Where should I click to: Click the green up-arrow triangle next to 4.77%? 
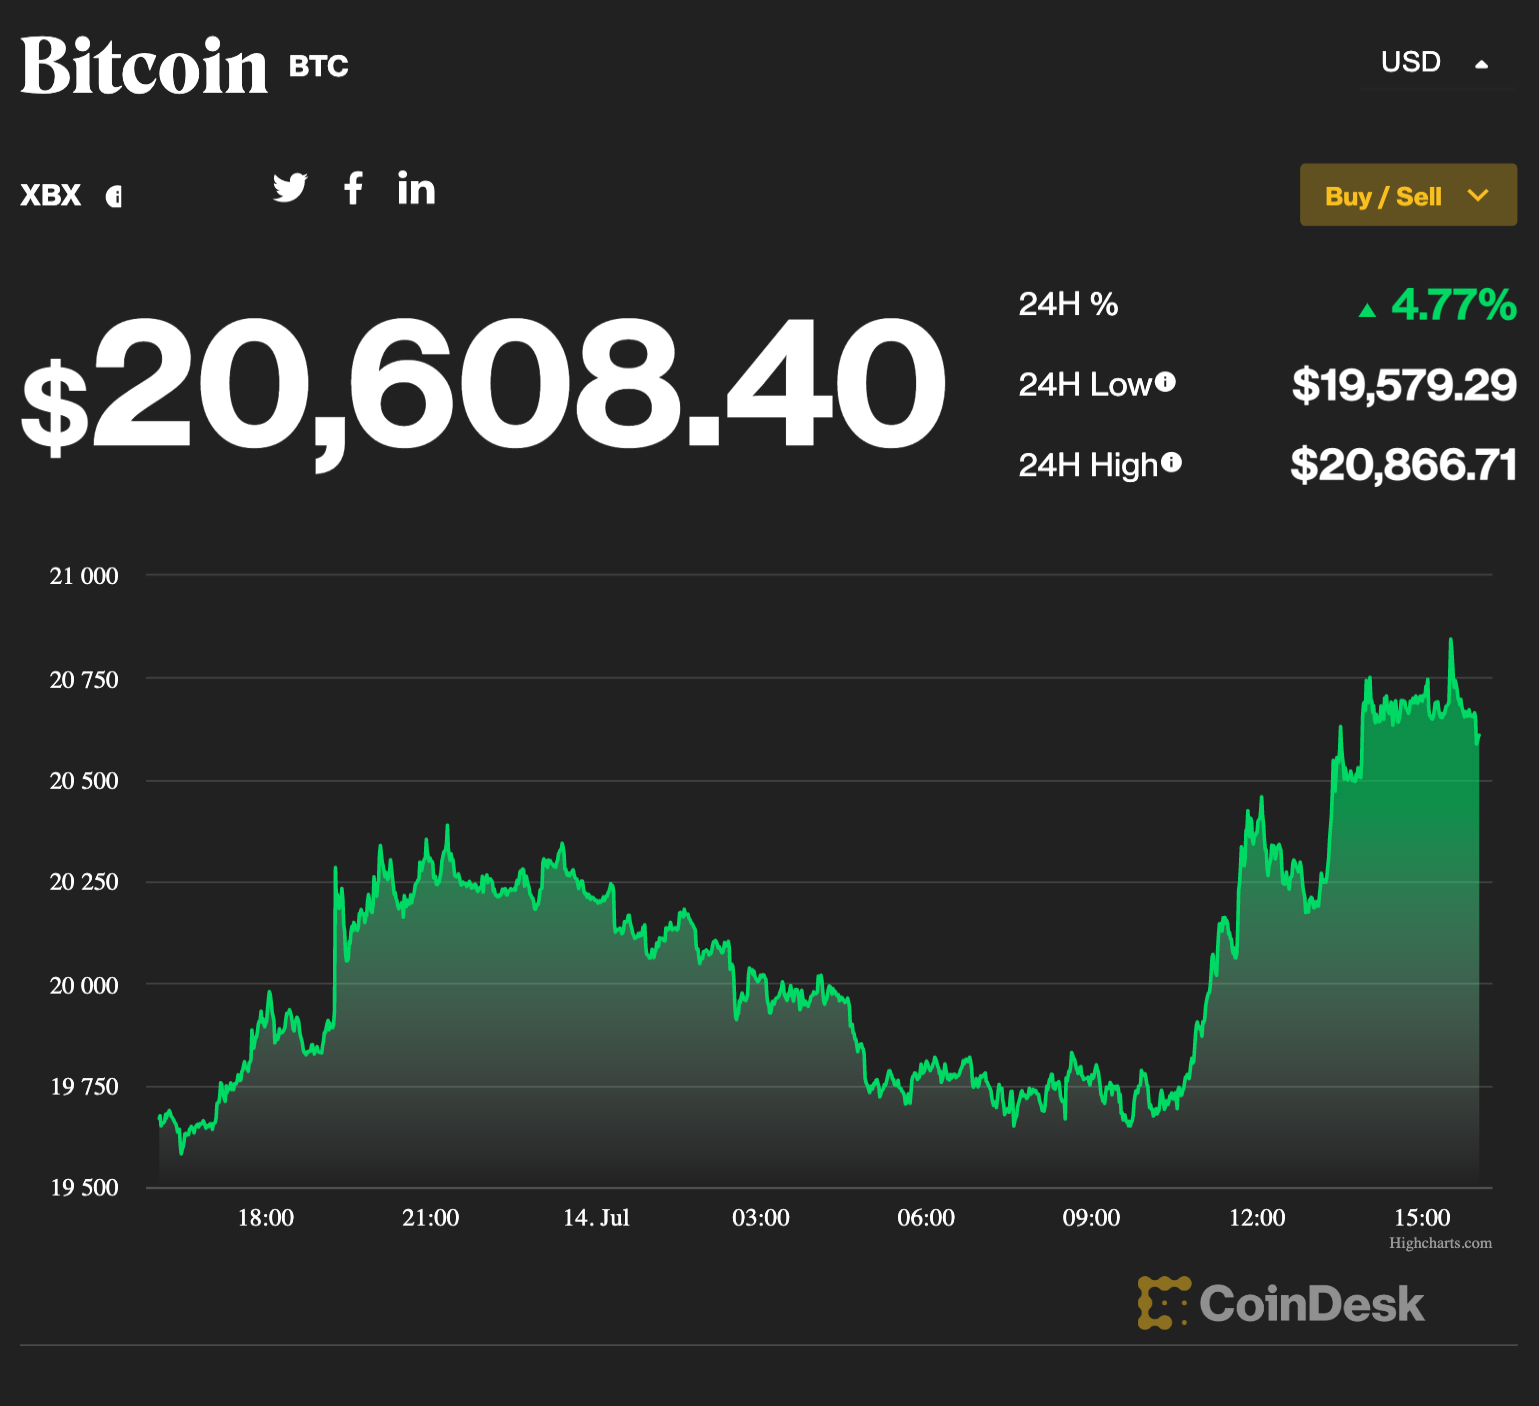coord(1367,308)
